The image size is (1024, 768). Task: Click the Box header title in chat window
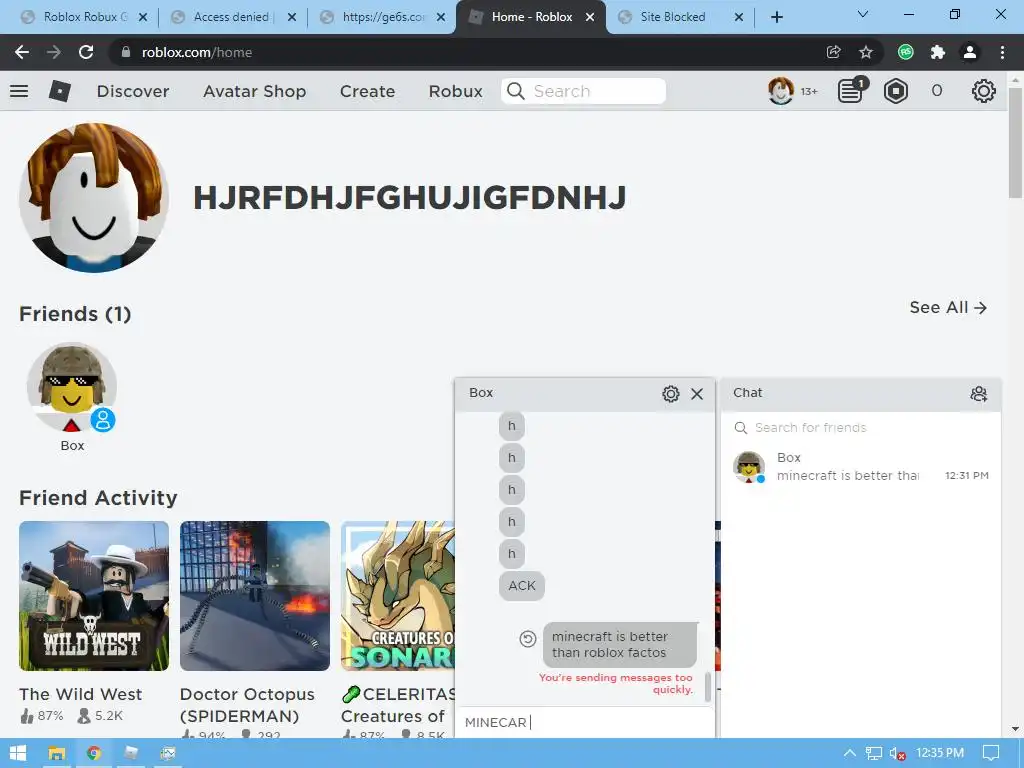481,392
